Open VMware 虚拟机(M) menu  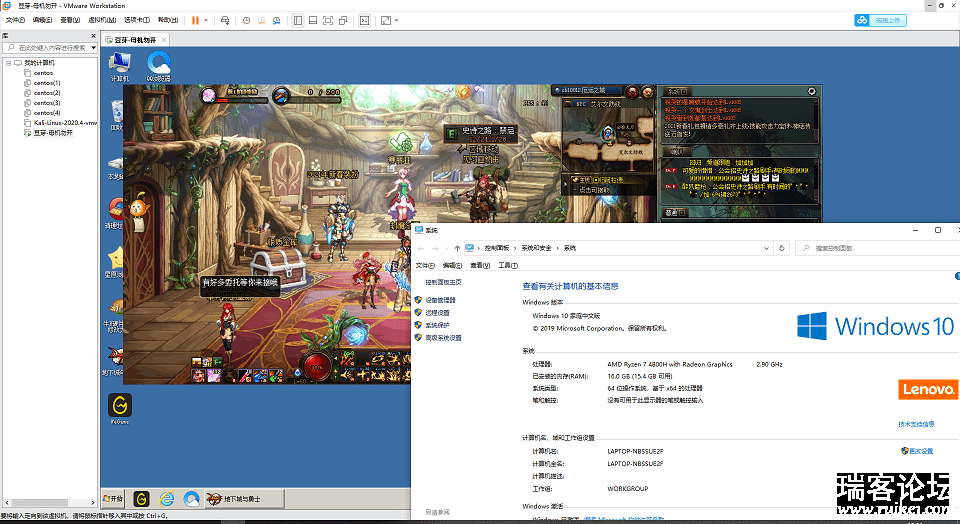coord(102,20)
